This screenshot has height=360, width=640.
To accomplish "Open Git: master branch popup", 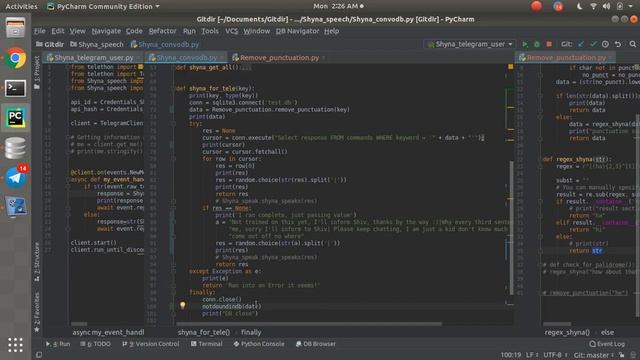I will pos(593,355).
